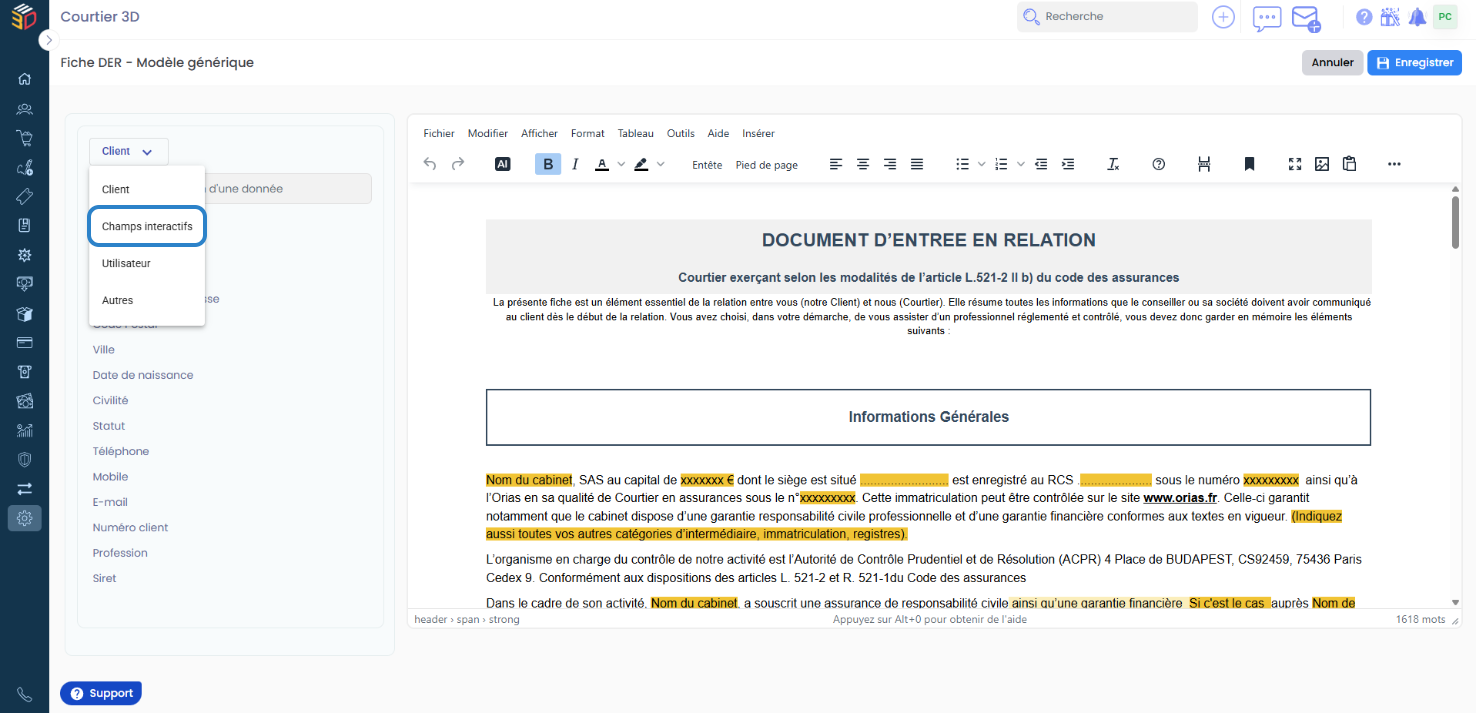Toggle fullscreen editor mode
1476x713 pixels.
tap(1295, 164)
